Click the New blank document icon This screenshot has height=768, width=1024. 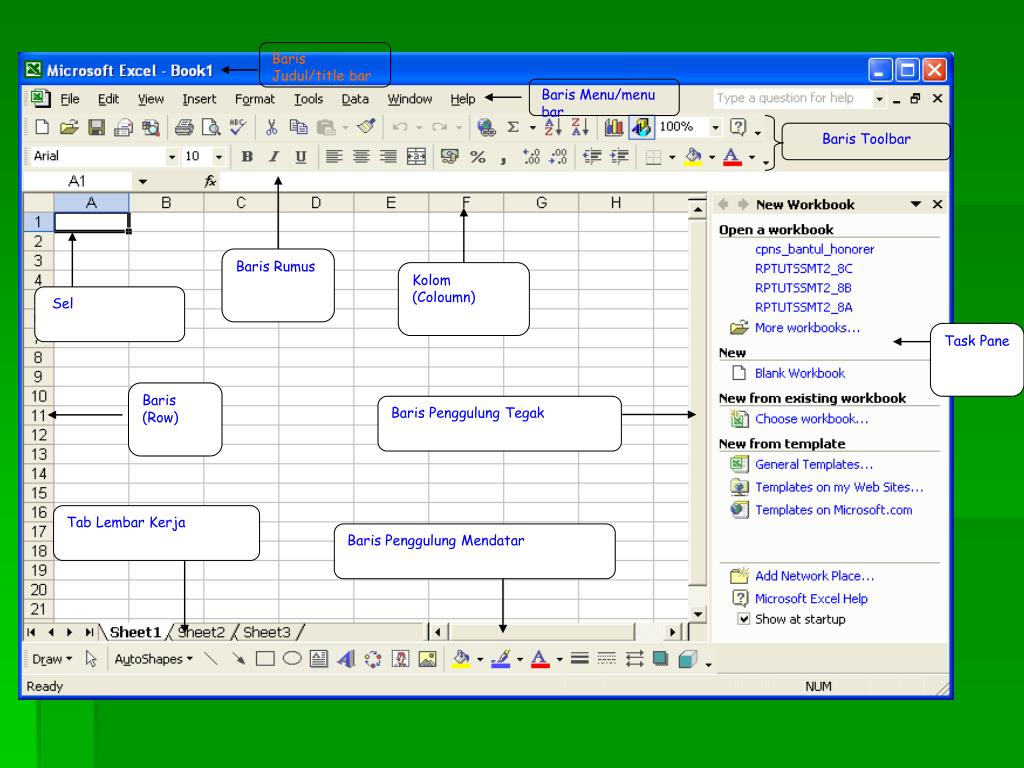[42, 127]
